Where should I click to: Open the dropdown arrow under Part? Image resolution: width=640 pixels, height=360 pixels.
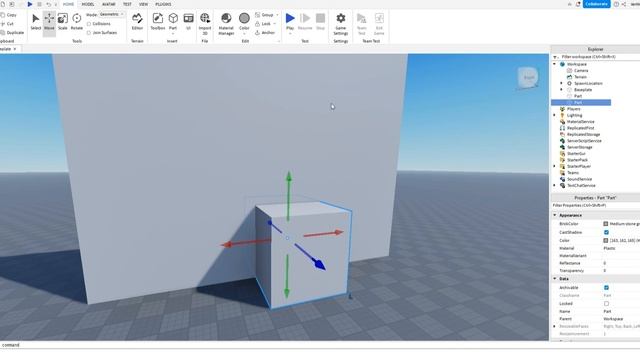[173, 33]
